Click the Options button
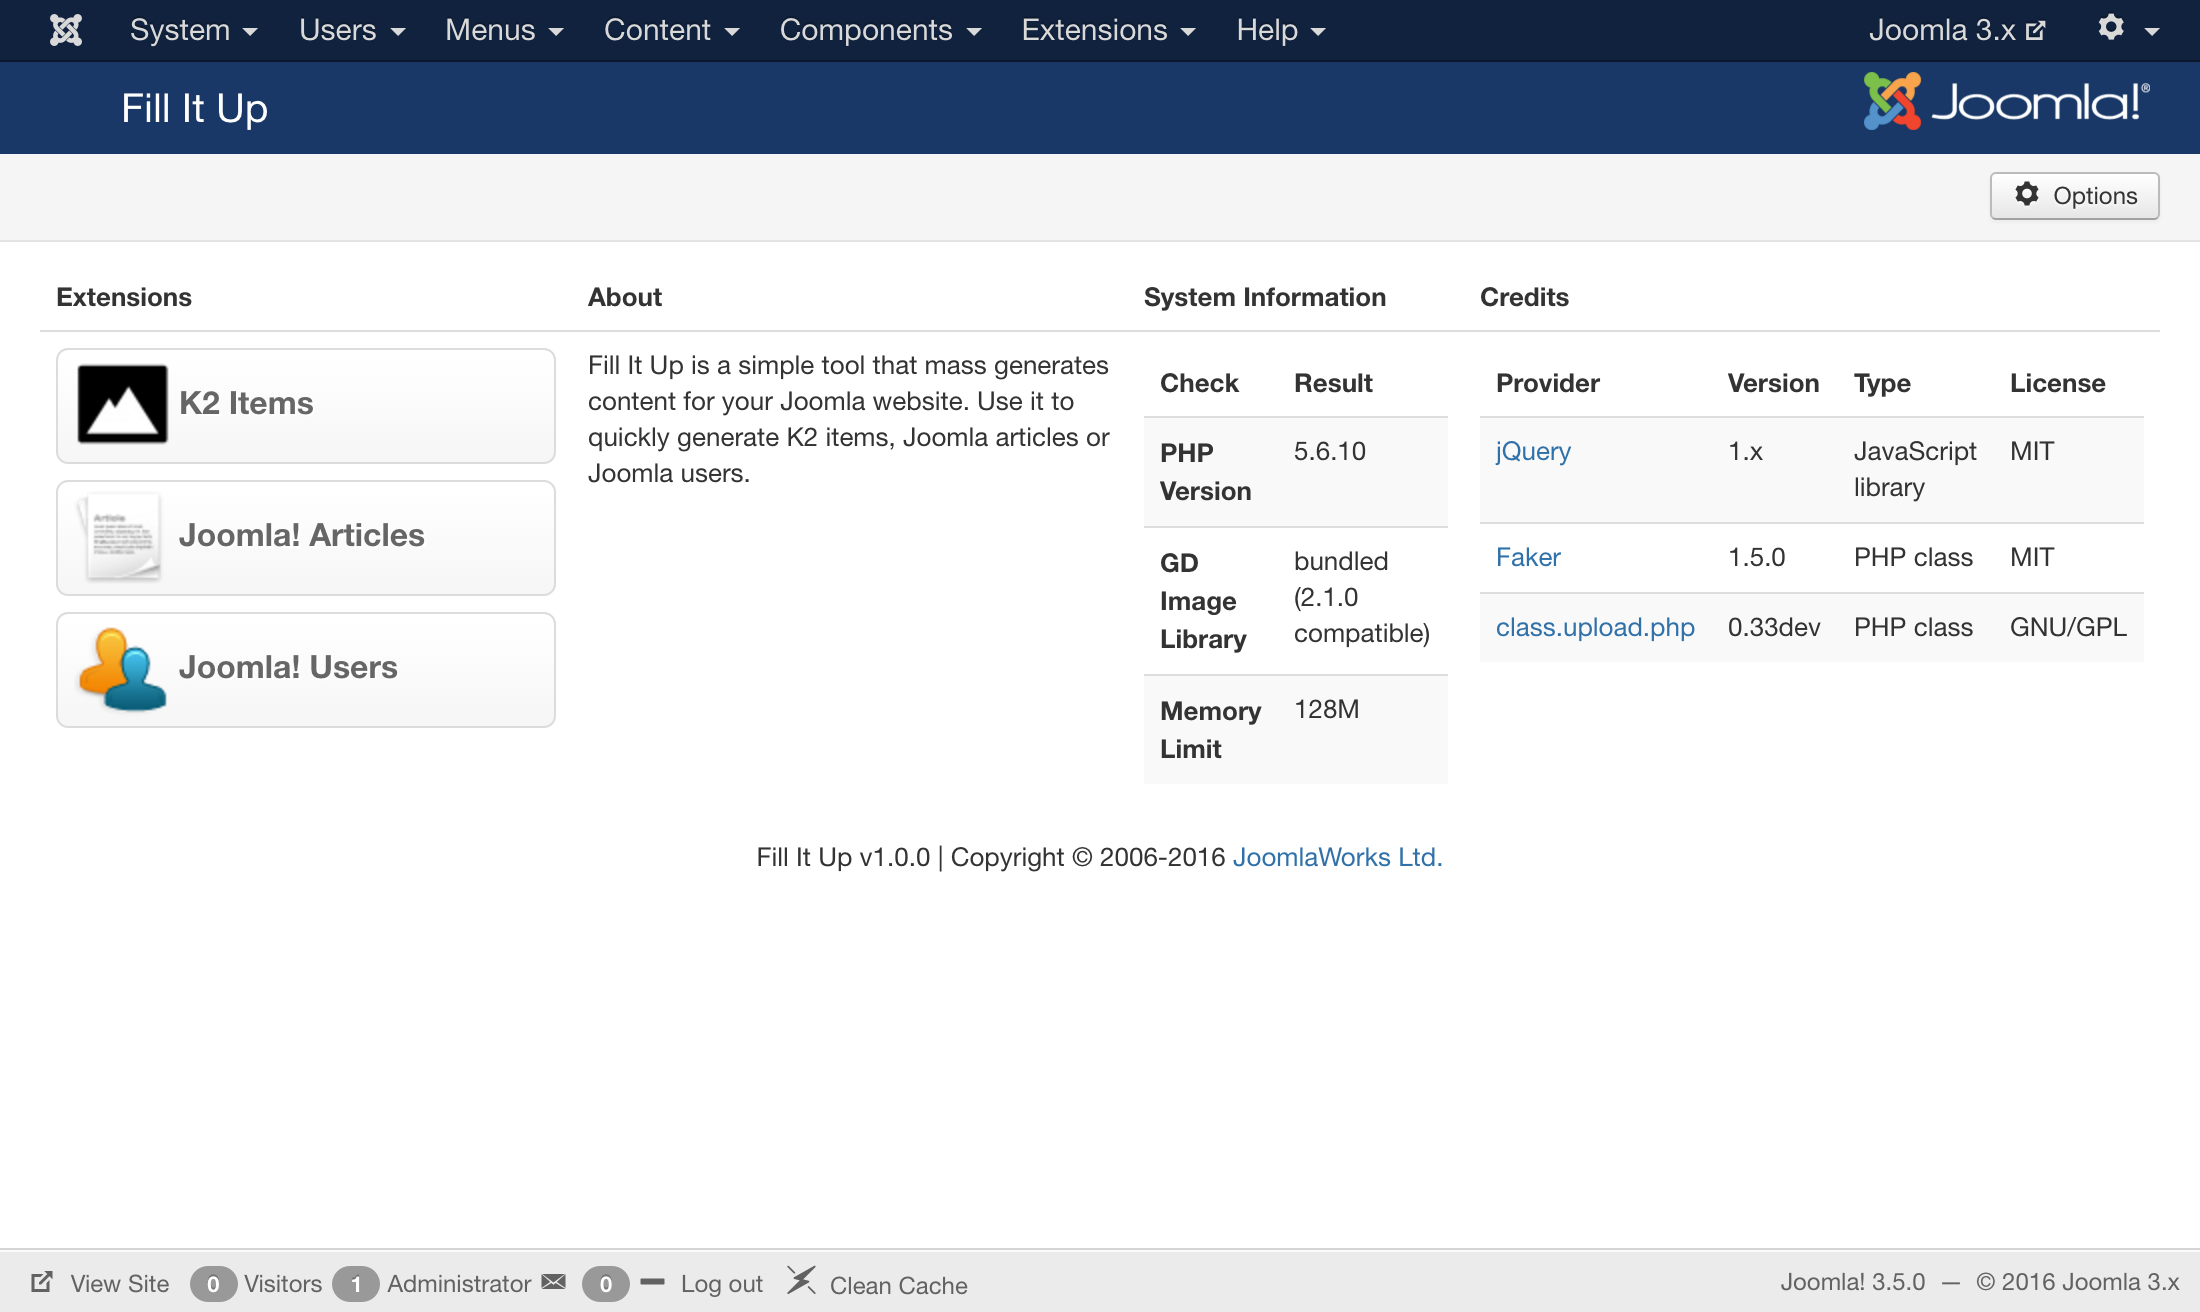The image size is (2200, 1312). [2074, 196]
